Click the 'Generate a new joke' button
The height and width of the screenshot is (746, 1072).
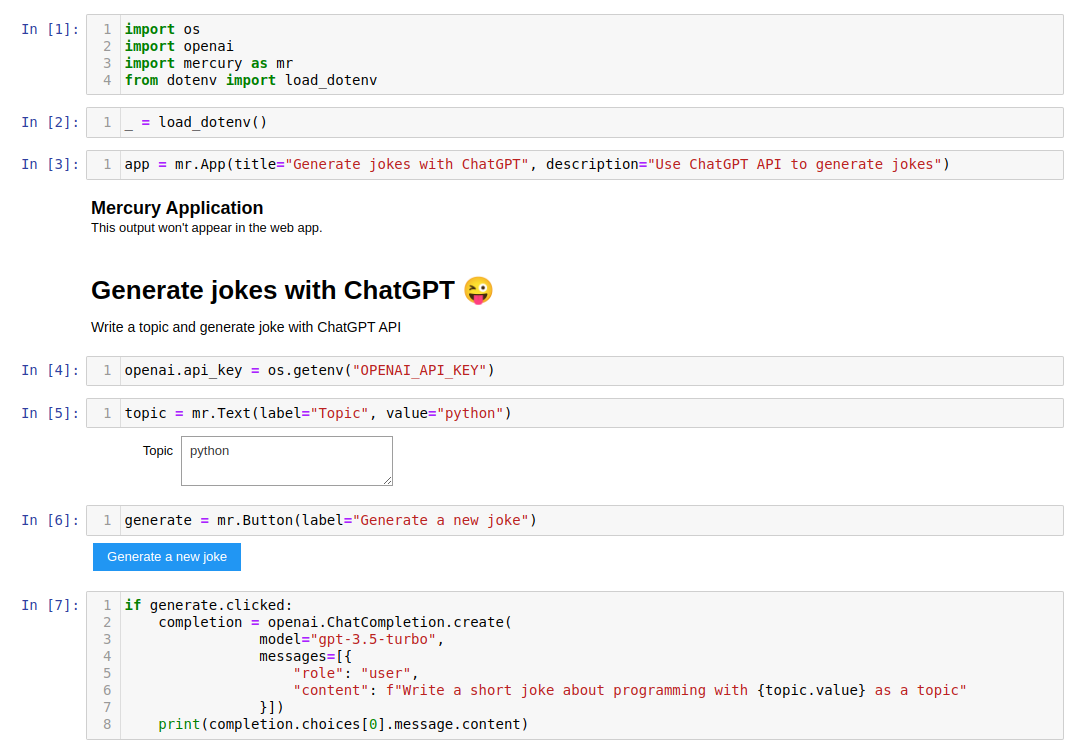(x=167, y=557)
